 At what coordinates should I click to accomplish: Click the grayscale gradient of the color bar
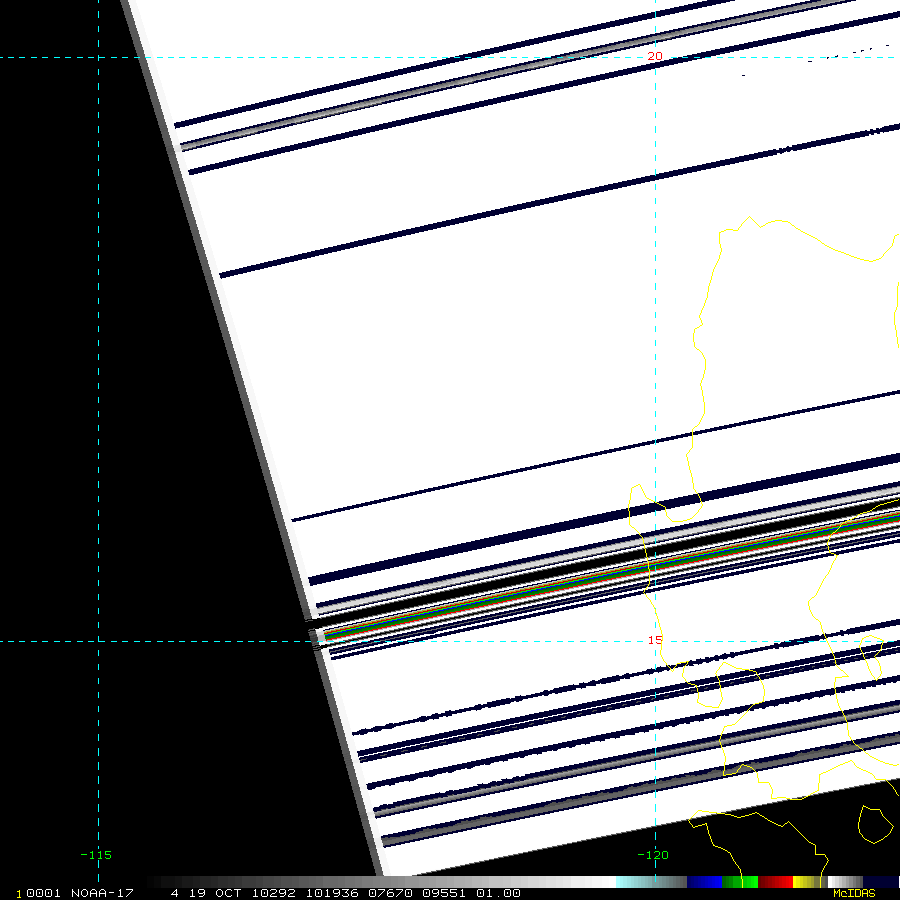(382, 882)
